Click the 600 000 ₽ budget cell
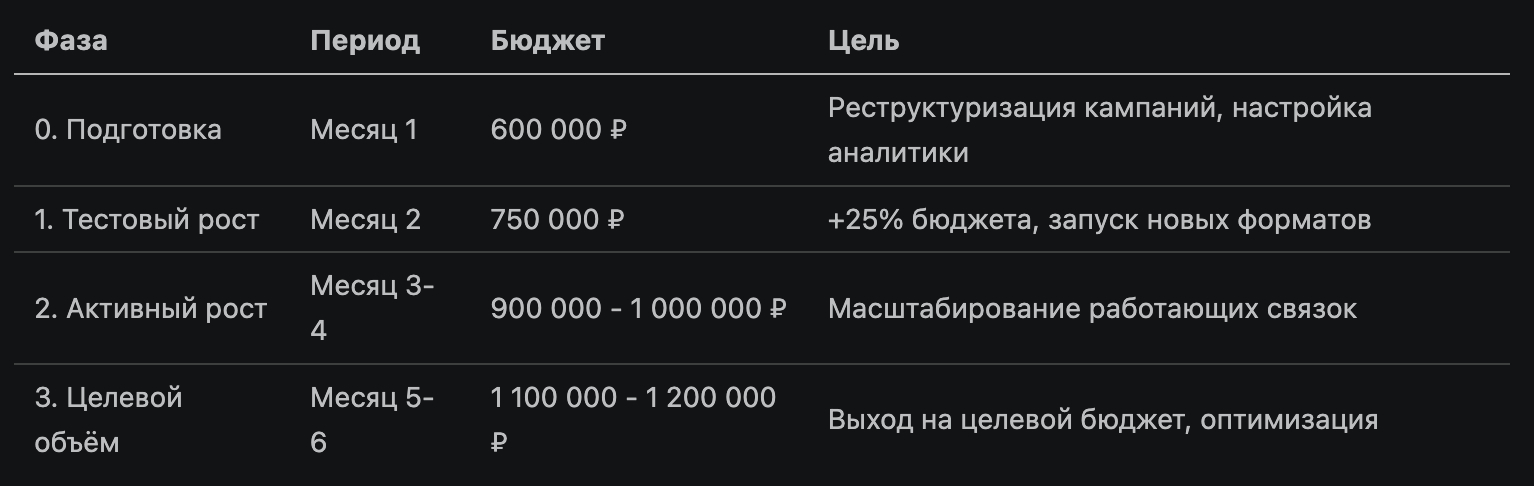This screenshot has width=1534, height=486. coord(558,130)
